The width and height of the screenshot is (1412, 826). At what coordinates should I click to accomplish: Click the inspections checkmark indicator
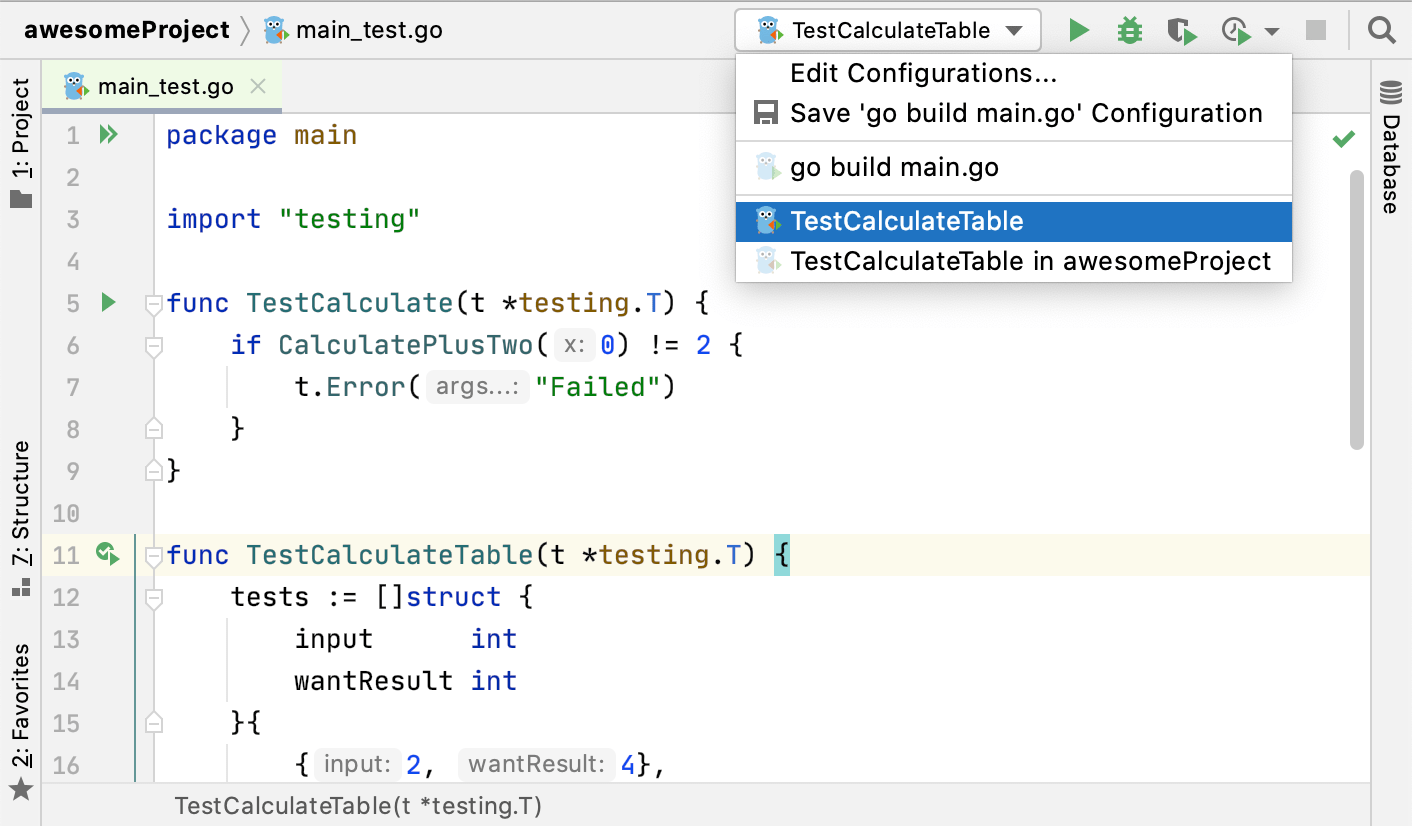pyautogui.click(x=1345, y=138)
